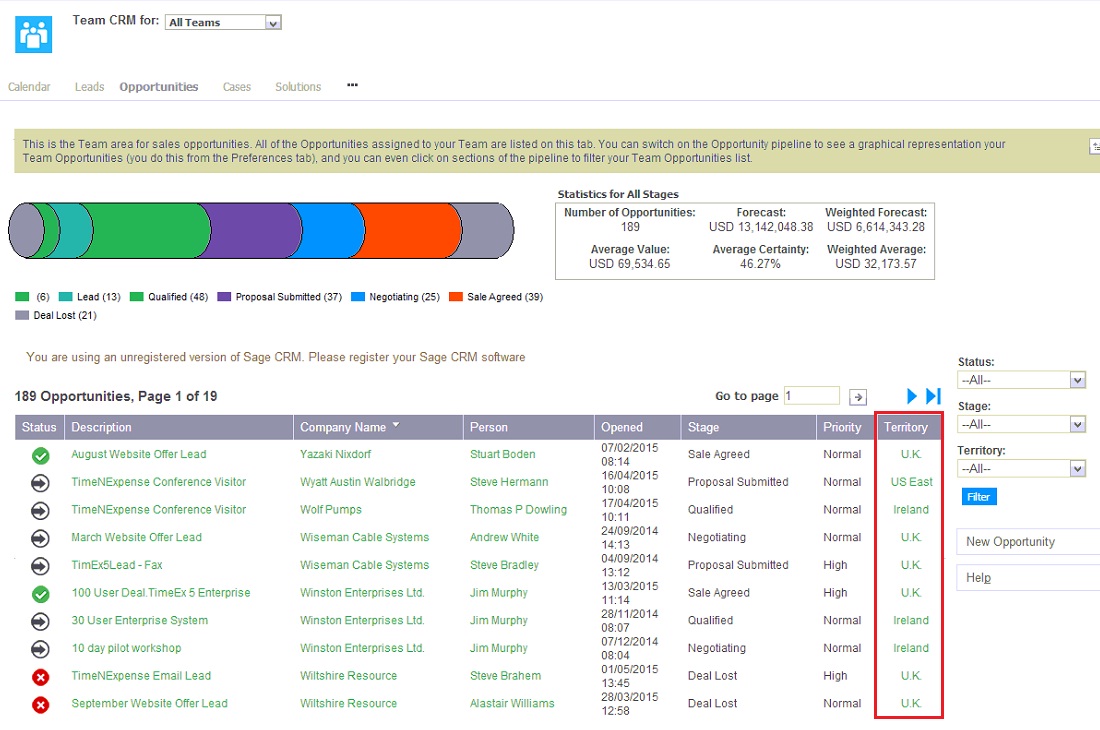Screen dimensions: 1100x730
Task: Sort by the Status column header
Action: pyautogui.click(x=39, y=427)
